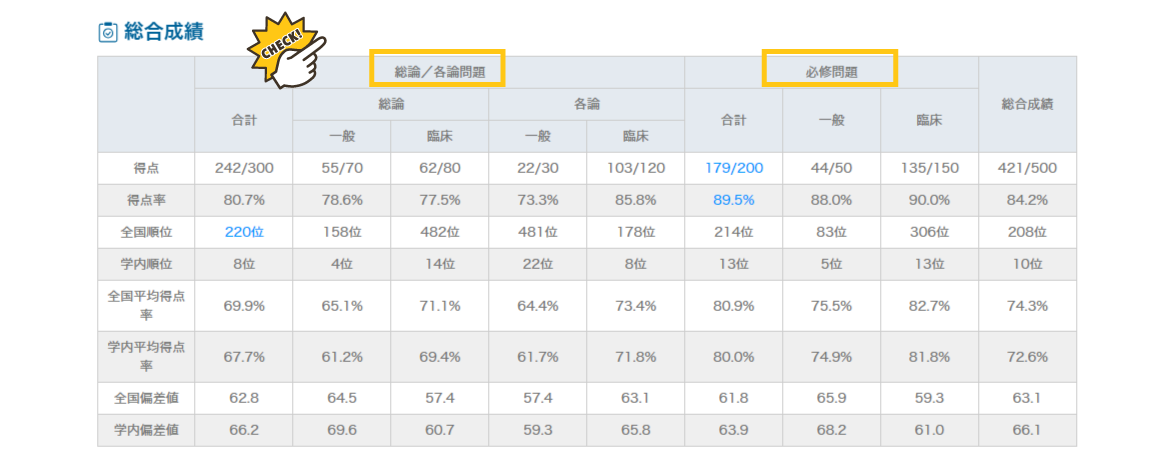The image size is (1173, 476).
Task: Click the 22/30 score cell
Action: (x=538, y=168)
